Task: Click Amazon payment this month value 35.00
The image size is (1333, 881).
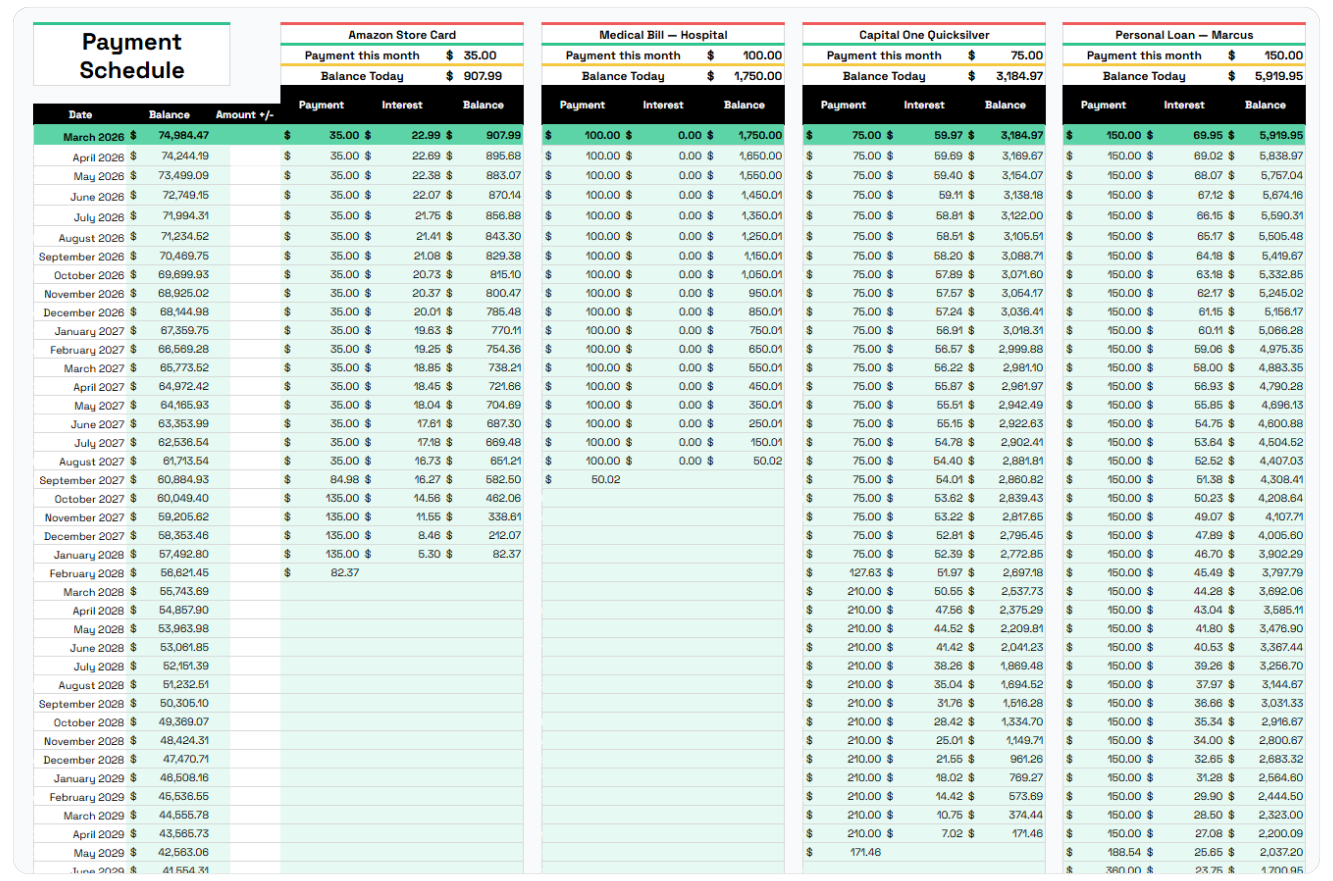Action: [x=480, y=55]
